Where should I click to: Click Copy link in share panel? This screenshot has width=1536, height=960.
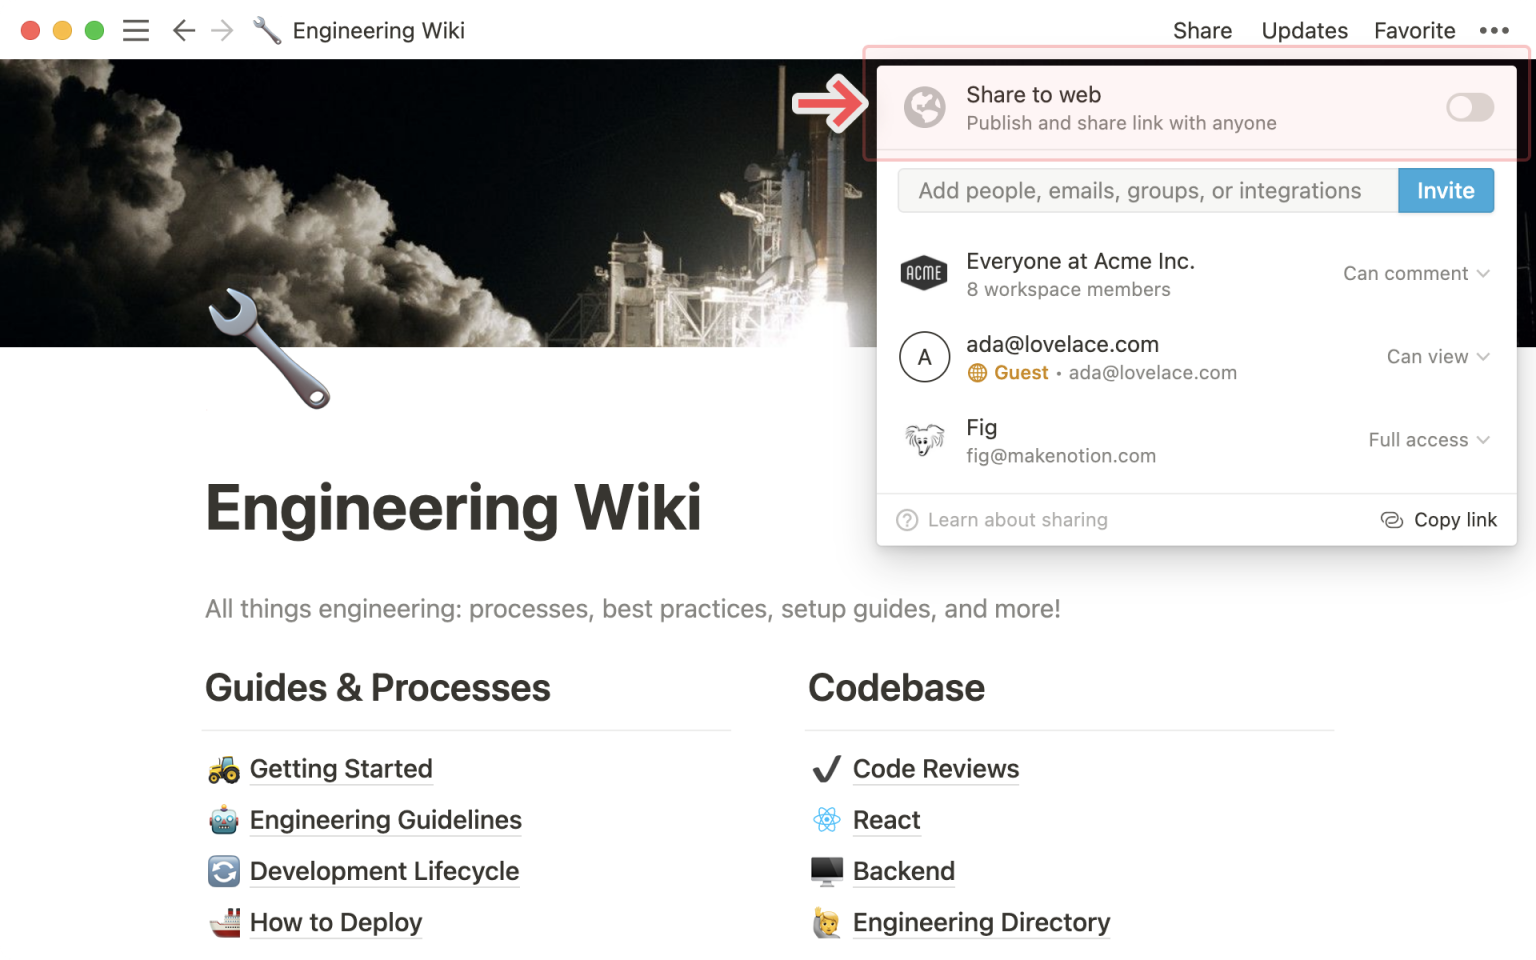pos(1439,520)
